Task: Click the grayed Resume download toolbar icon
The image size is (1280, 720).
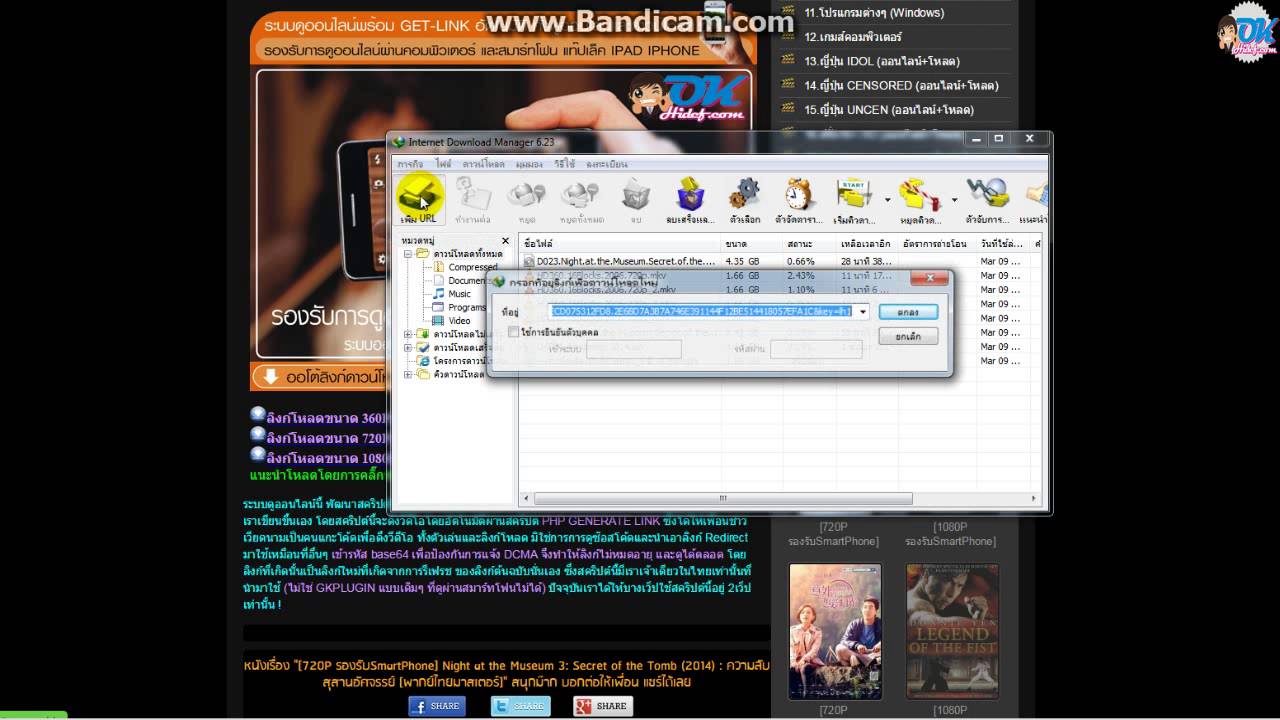Action: coord(472,199)
